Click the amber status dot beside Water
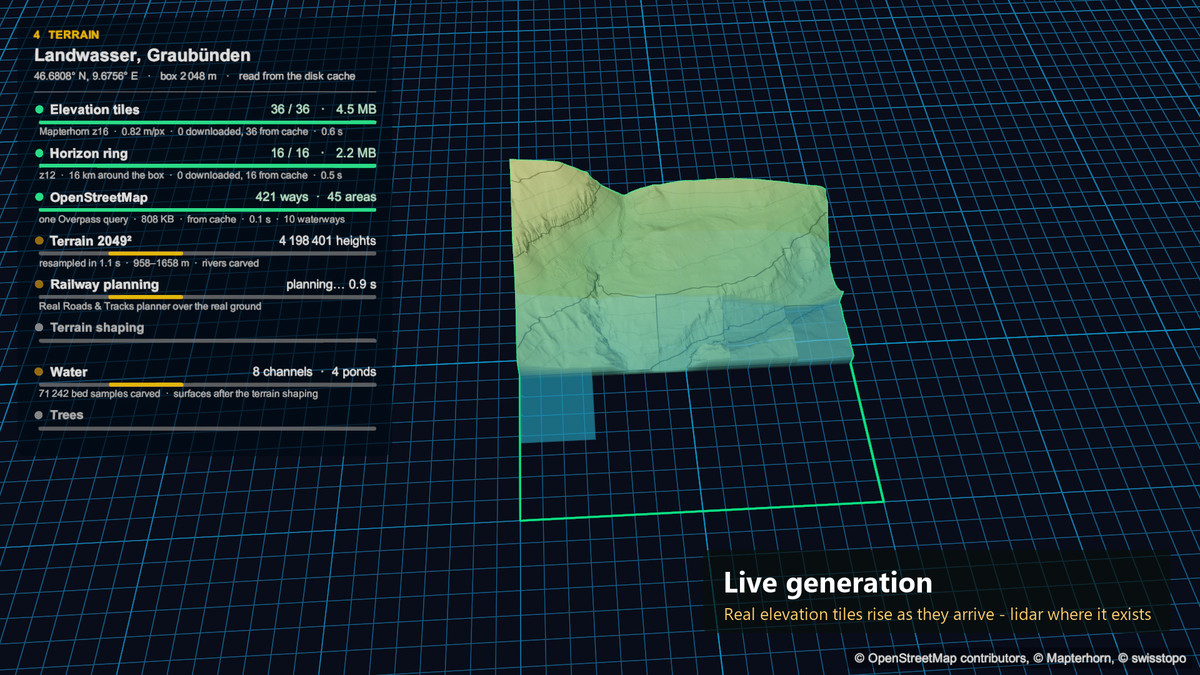 (39, 372)
